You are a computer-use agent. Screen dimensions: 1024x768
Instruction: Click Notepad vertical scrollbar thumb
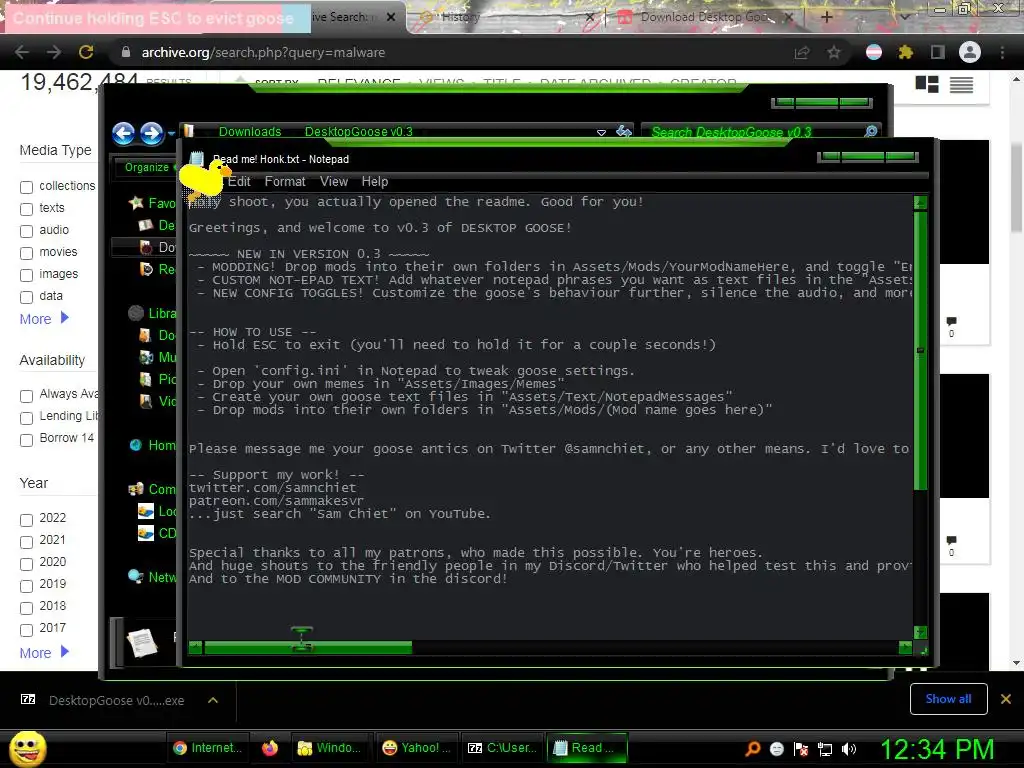click(920, 349)
